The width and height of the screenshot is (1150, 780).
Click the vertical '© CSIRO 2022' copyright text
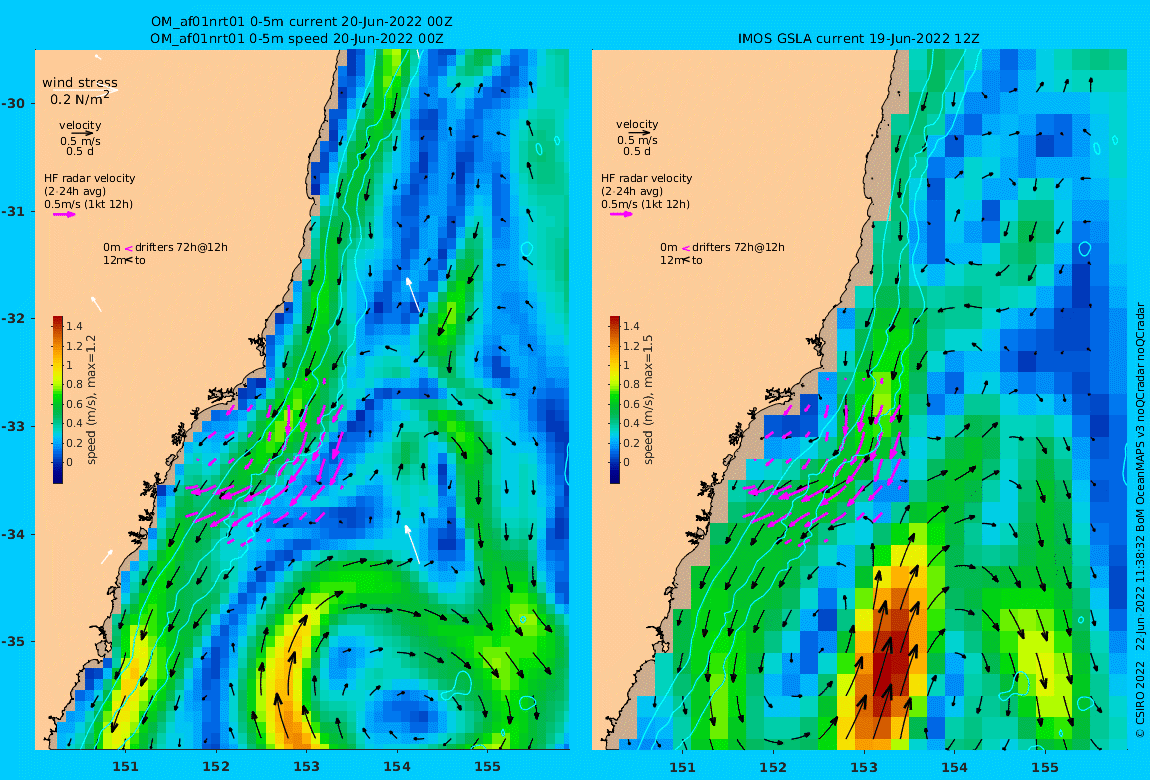tap(1140, 700)
